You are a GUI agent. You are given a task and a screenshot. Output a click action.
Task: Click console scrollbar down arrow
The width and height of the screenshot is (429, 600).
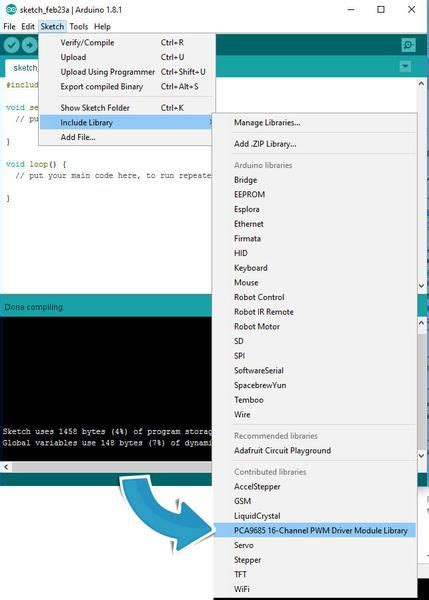point(421,455)
